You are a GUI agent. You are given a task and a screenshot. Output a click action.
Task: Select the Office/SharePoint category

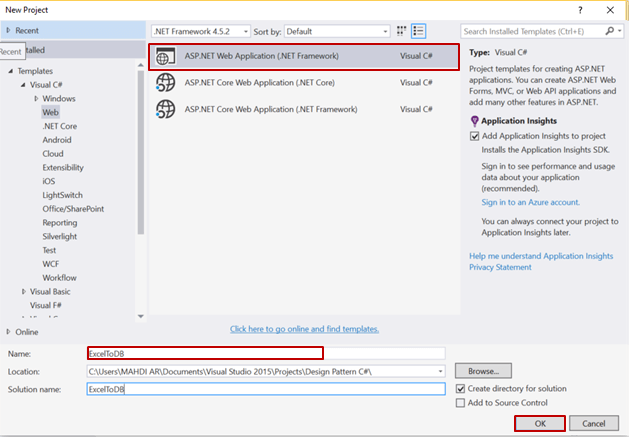(x=73, y=209)
